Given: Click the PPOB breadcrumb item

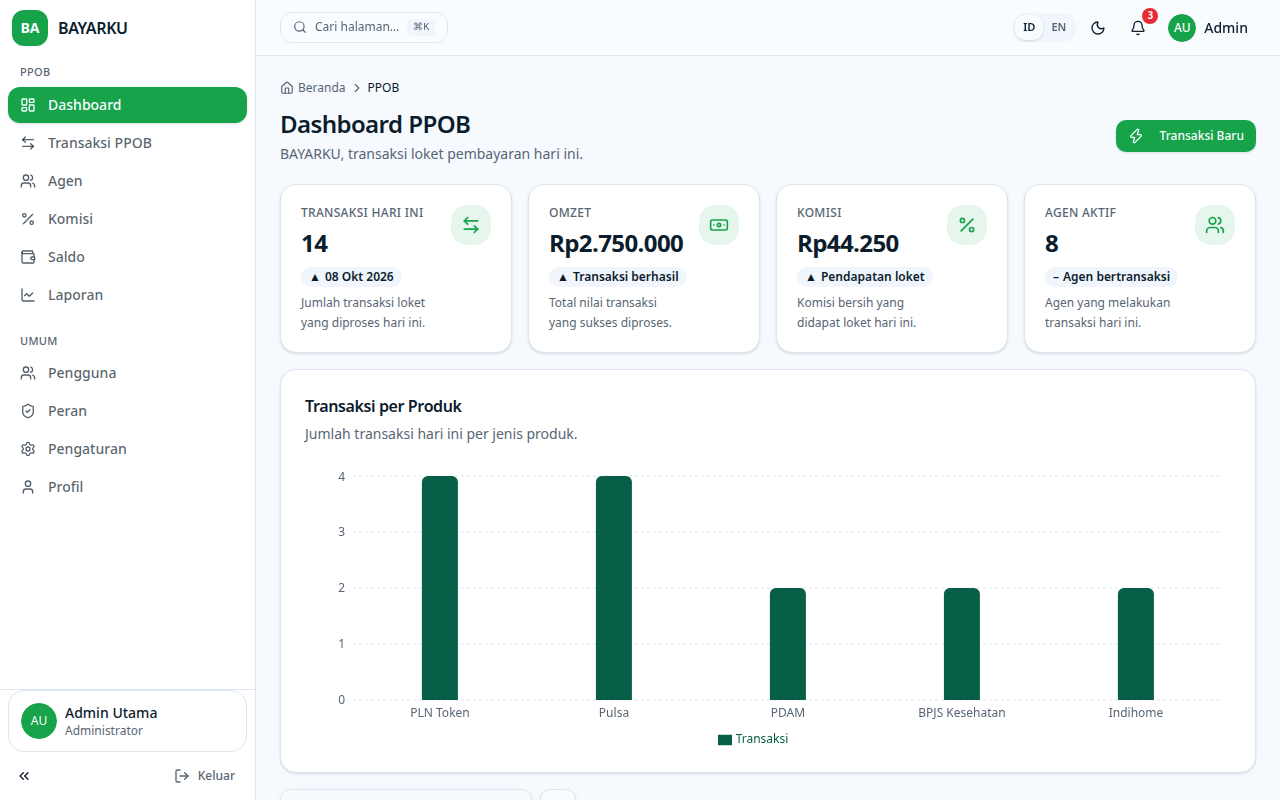Looking at the screenshot, I should 383,88.
